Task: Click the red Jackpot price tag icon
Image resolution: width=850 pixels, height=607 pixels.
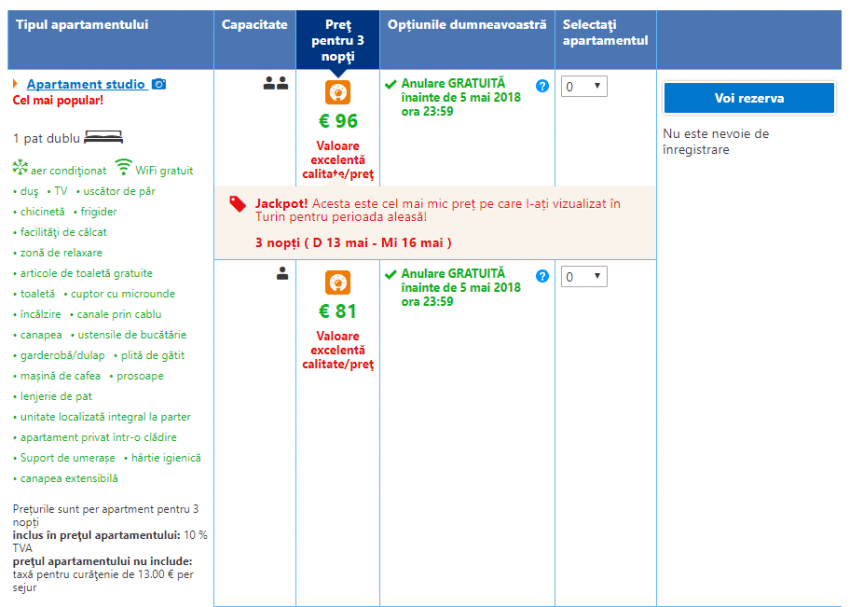Action: click(x=237, y=203)
